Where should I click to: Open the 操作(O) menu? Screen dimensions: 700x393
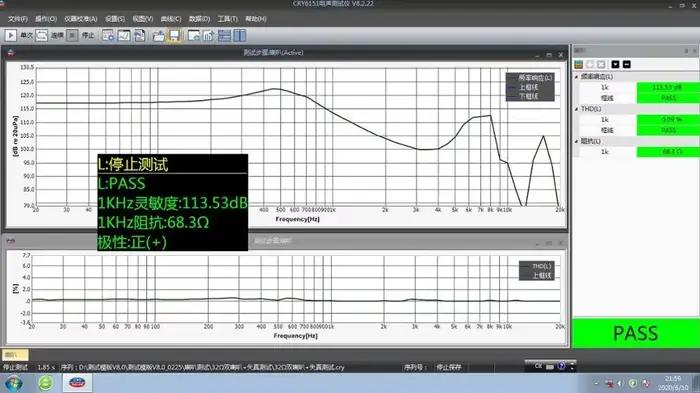tap(46, 19)
